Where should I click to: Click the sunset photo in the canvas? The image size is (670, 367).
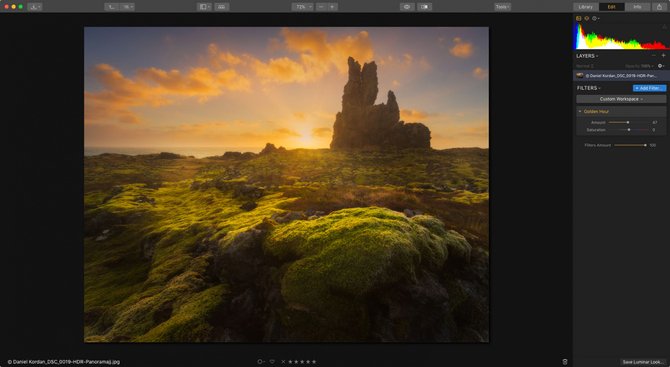286,185
